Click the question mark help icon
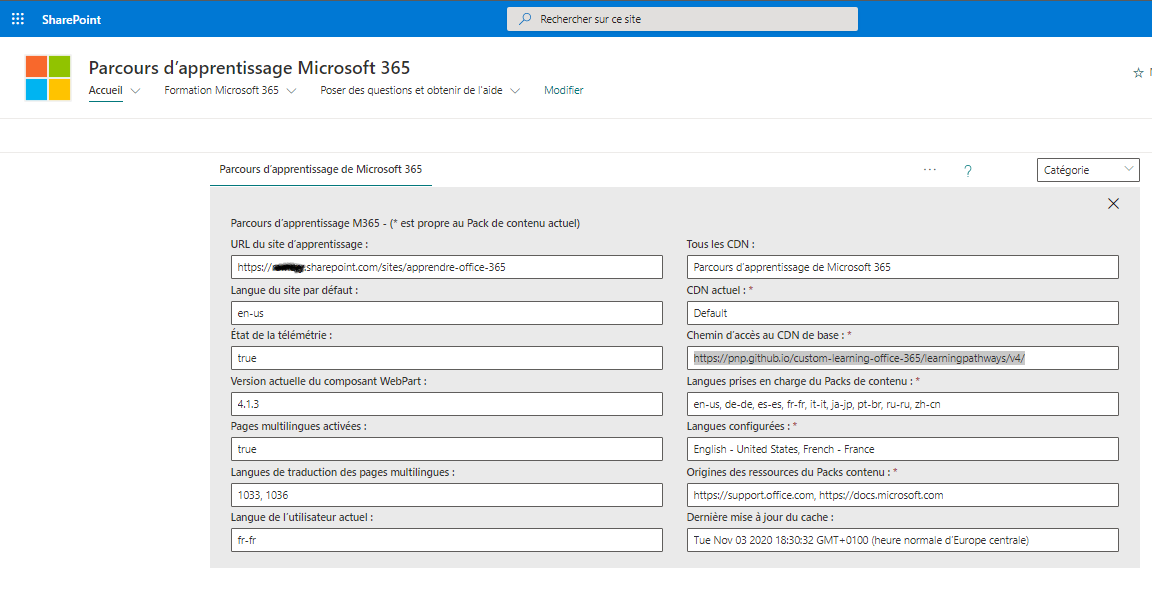 pyautogui.click(x=967, y=171)
